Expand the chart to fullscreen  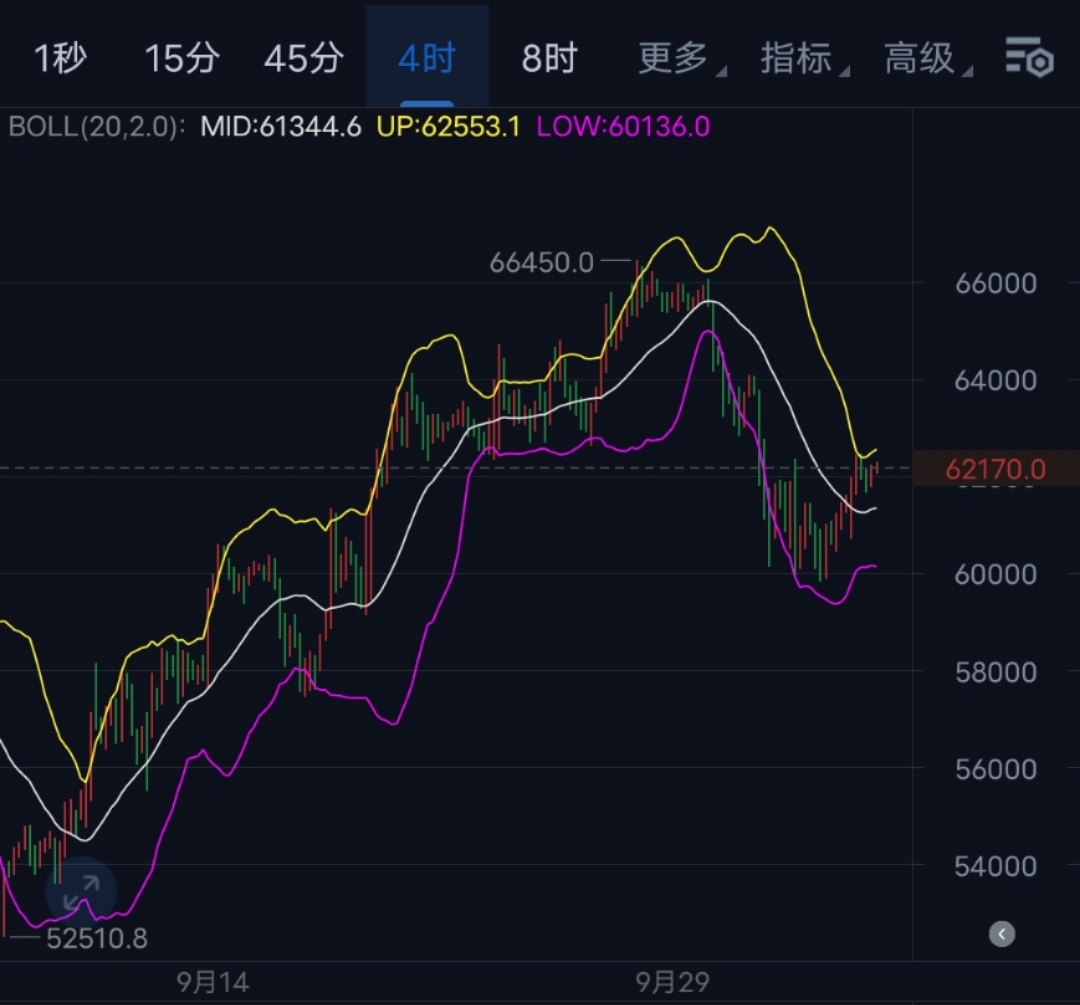coord(81,890)
